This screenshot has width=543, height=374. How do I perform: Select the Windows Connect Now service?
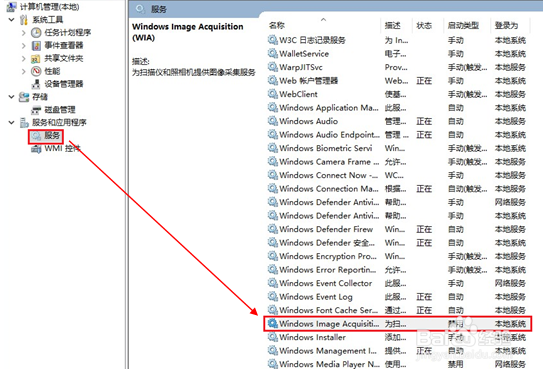(x=328, y=175)
